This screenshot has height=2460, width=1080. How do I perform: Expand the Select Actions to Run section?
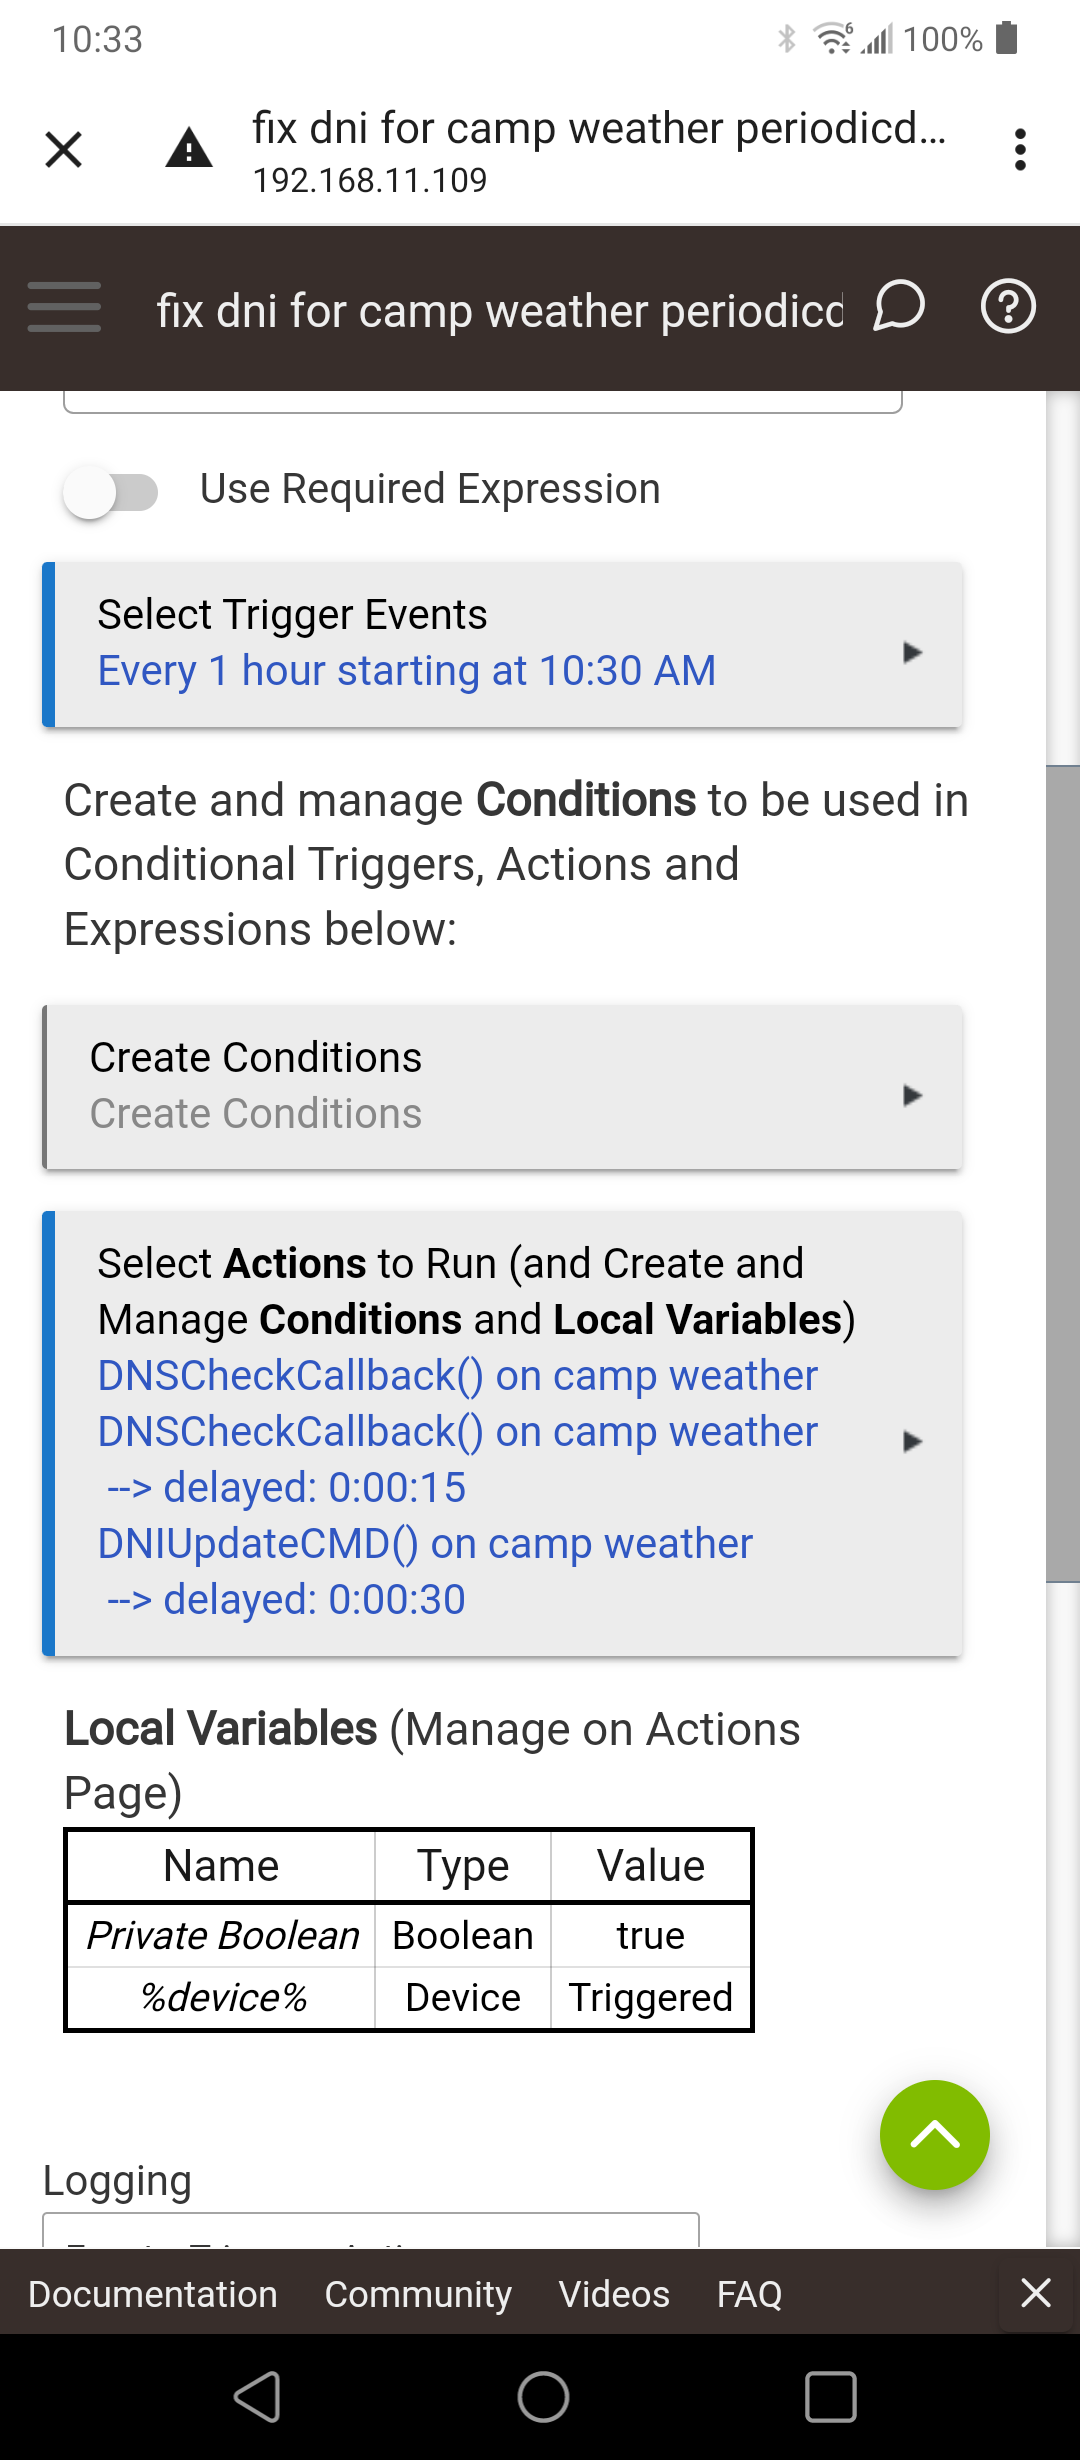pyautogui.click(x=503, y=1433)
